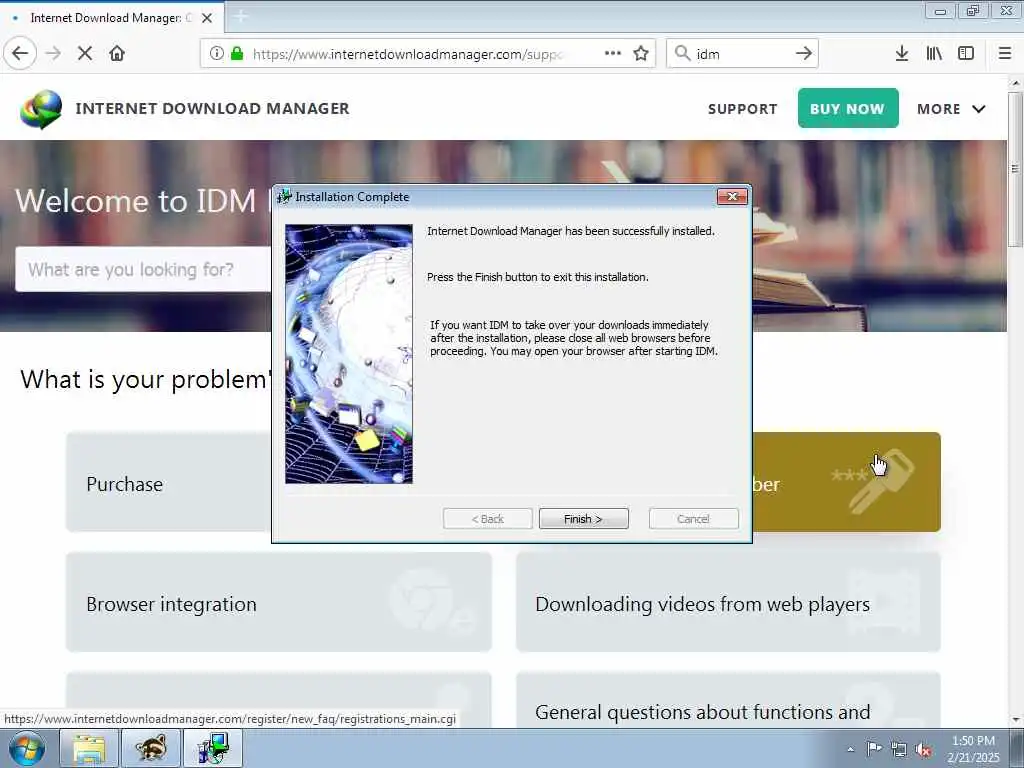Viewport: 1024px width, 768px height.
Task: Click Finish in the installation dialog
Action: [583, 519]
